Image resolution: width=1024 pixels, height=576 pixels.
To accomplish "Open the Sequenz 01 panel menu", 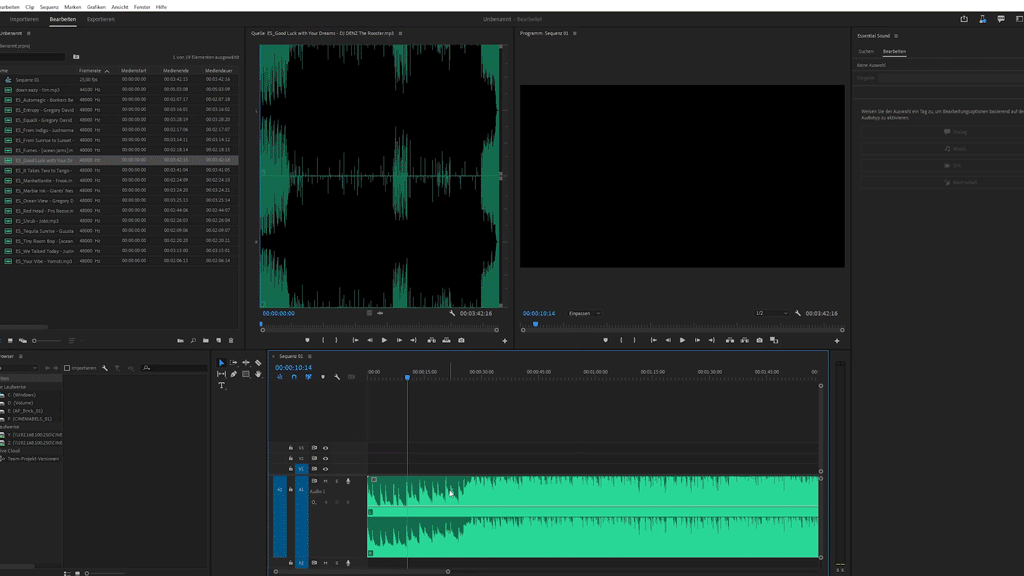I will click(309, 356).
